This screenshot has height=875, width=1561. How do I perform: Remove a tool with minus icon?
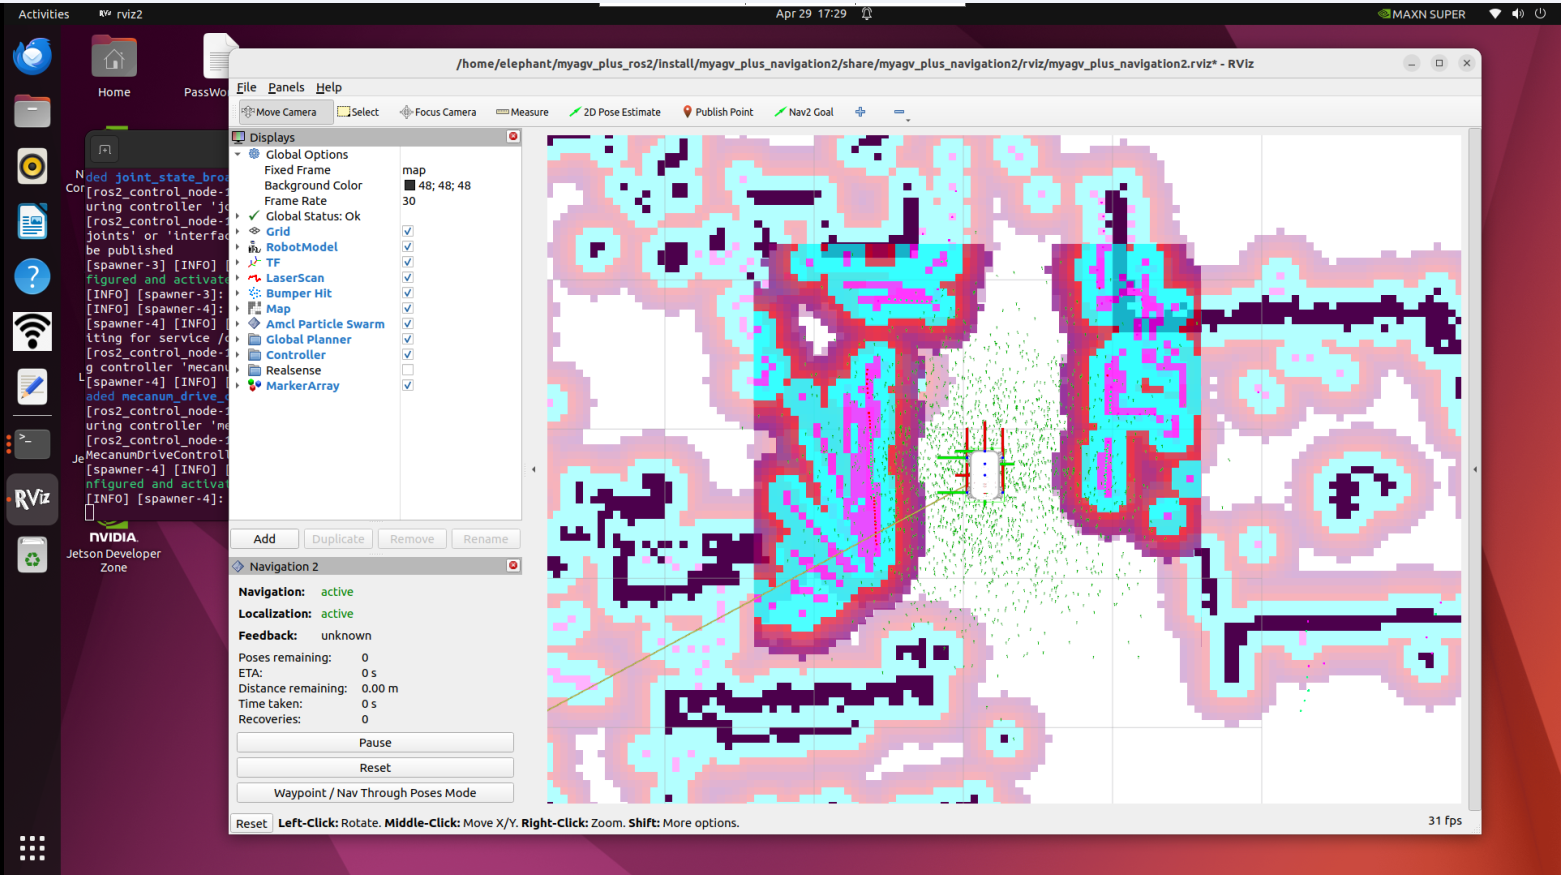899,112
